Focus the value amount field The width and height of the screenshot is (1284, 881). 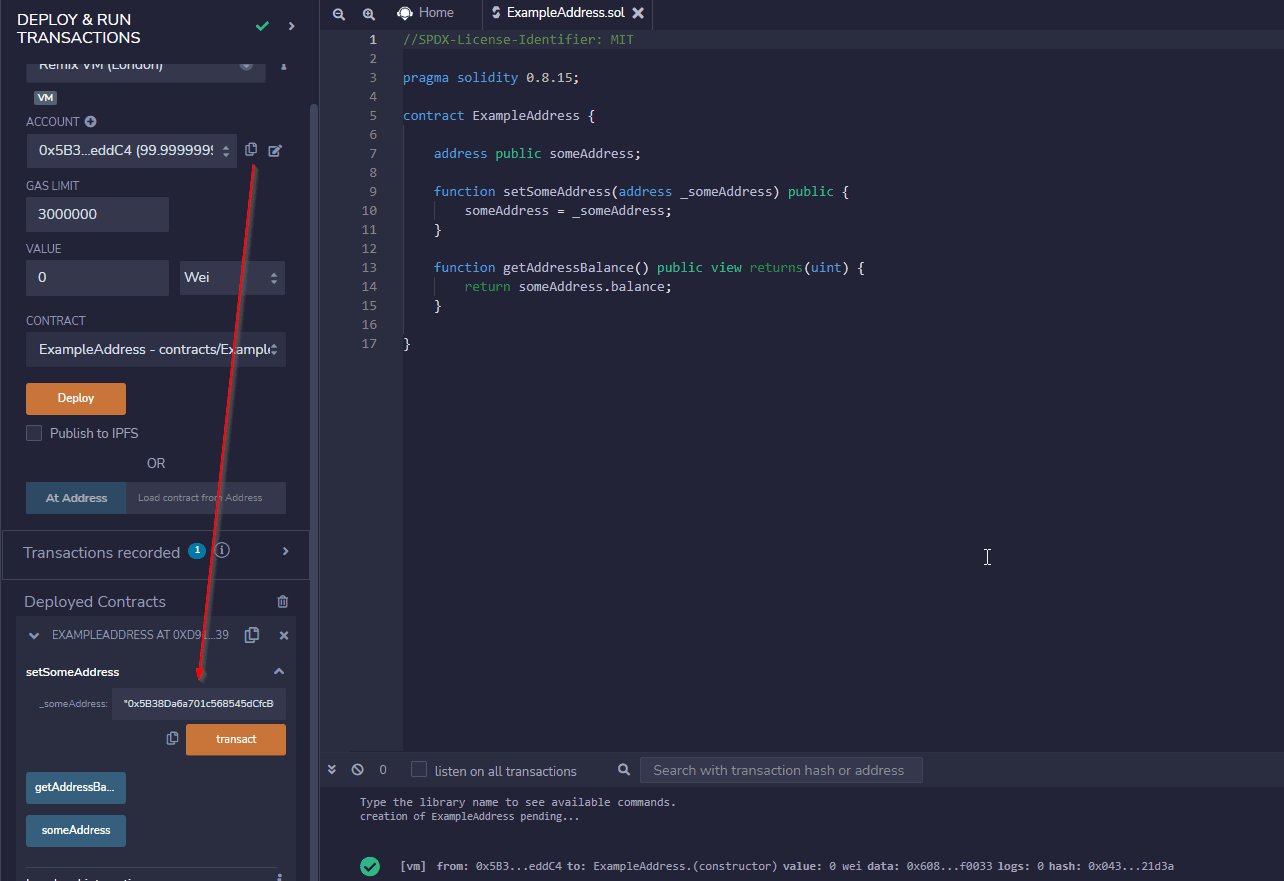97,277
